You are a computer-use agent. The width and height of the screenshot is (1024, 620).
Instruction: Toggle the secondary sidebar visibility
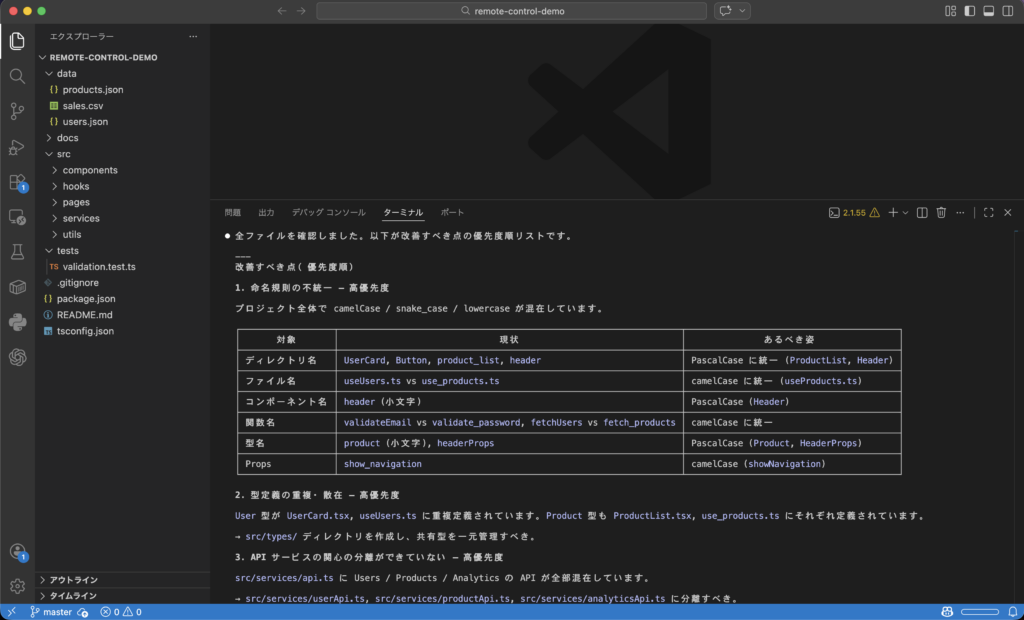pyautogui.click(x=1007, y=11)
